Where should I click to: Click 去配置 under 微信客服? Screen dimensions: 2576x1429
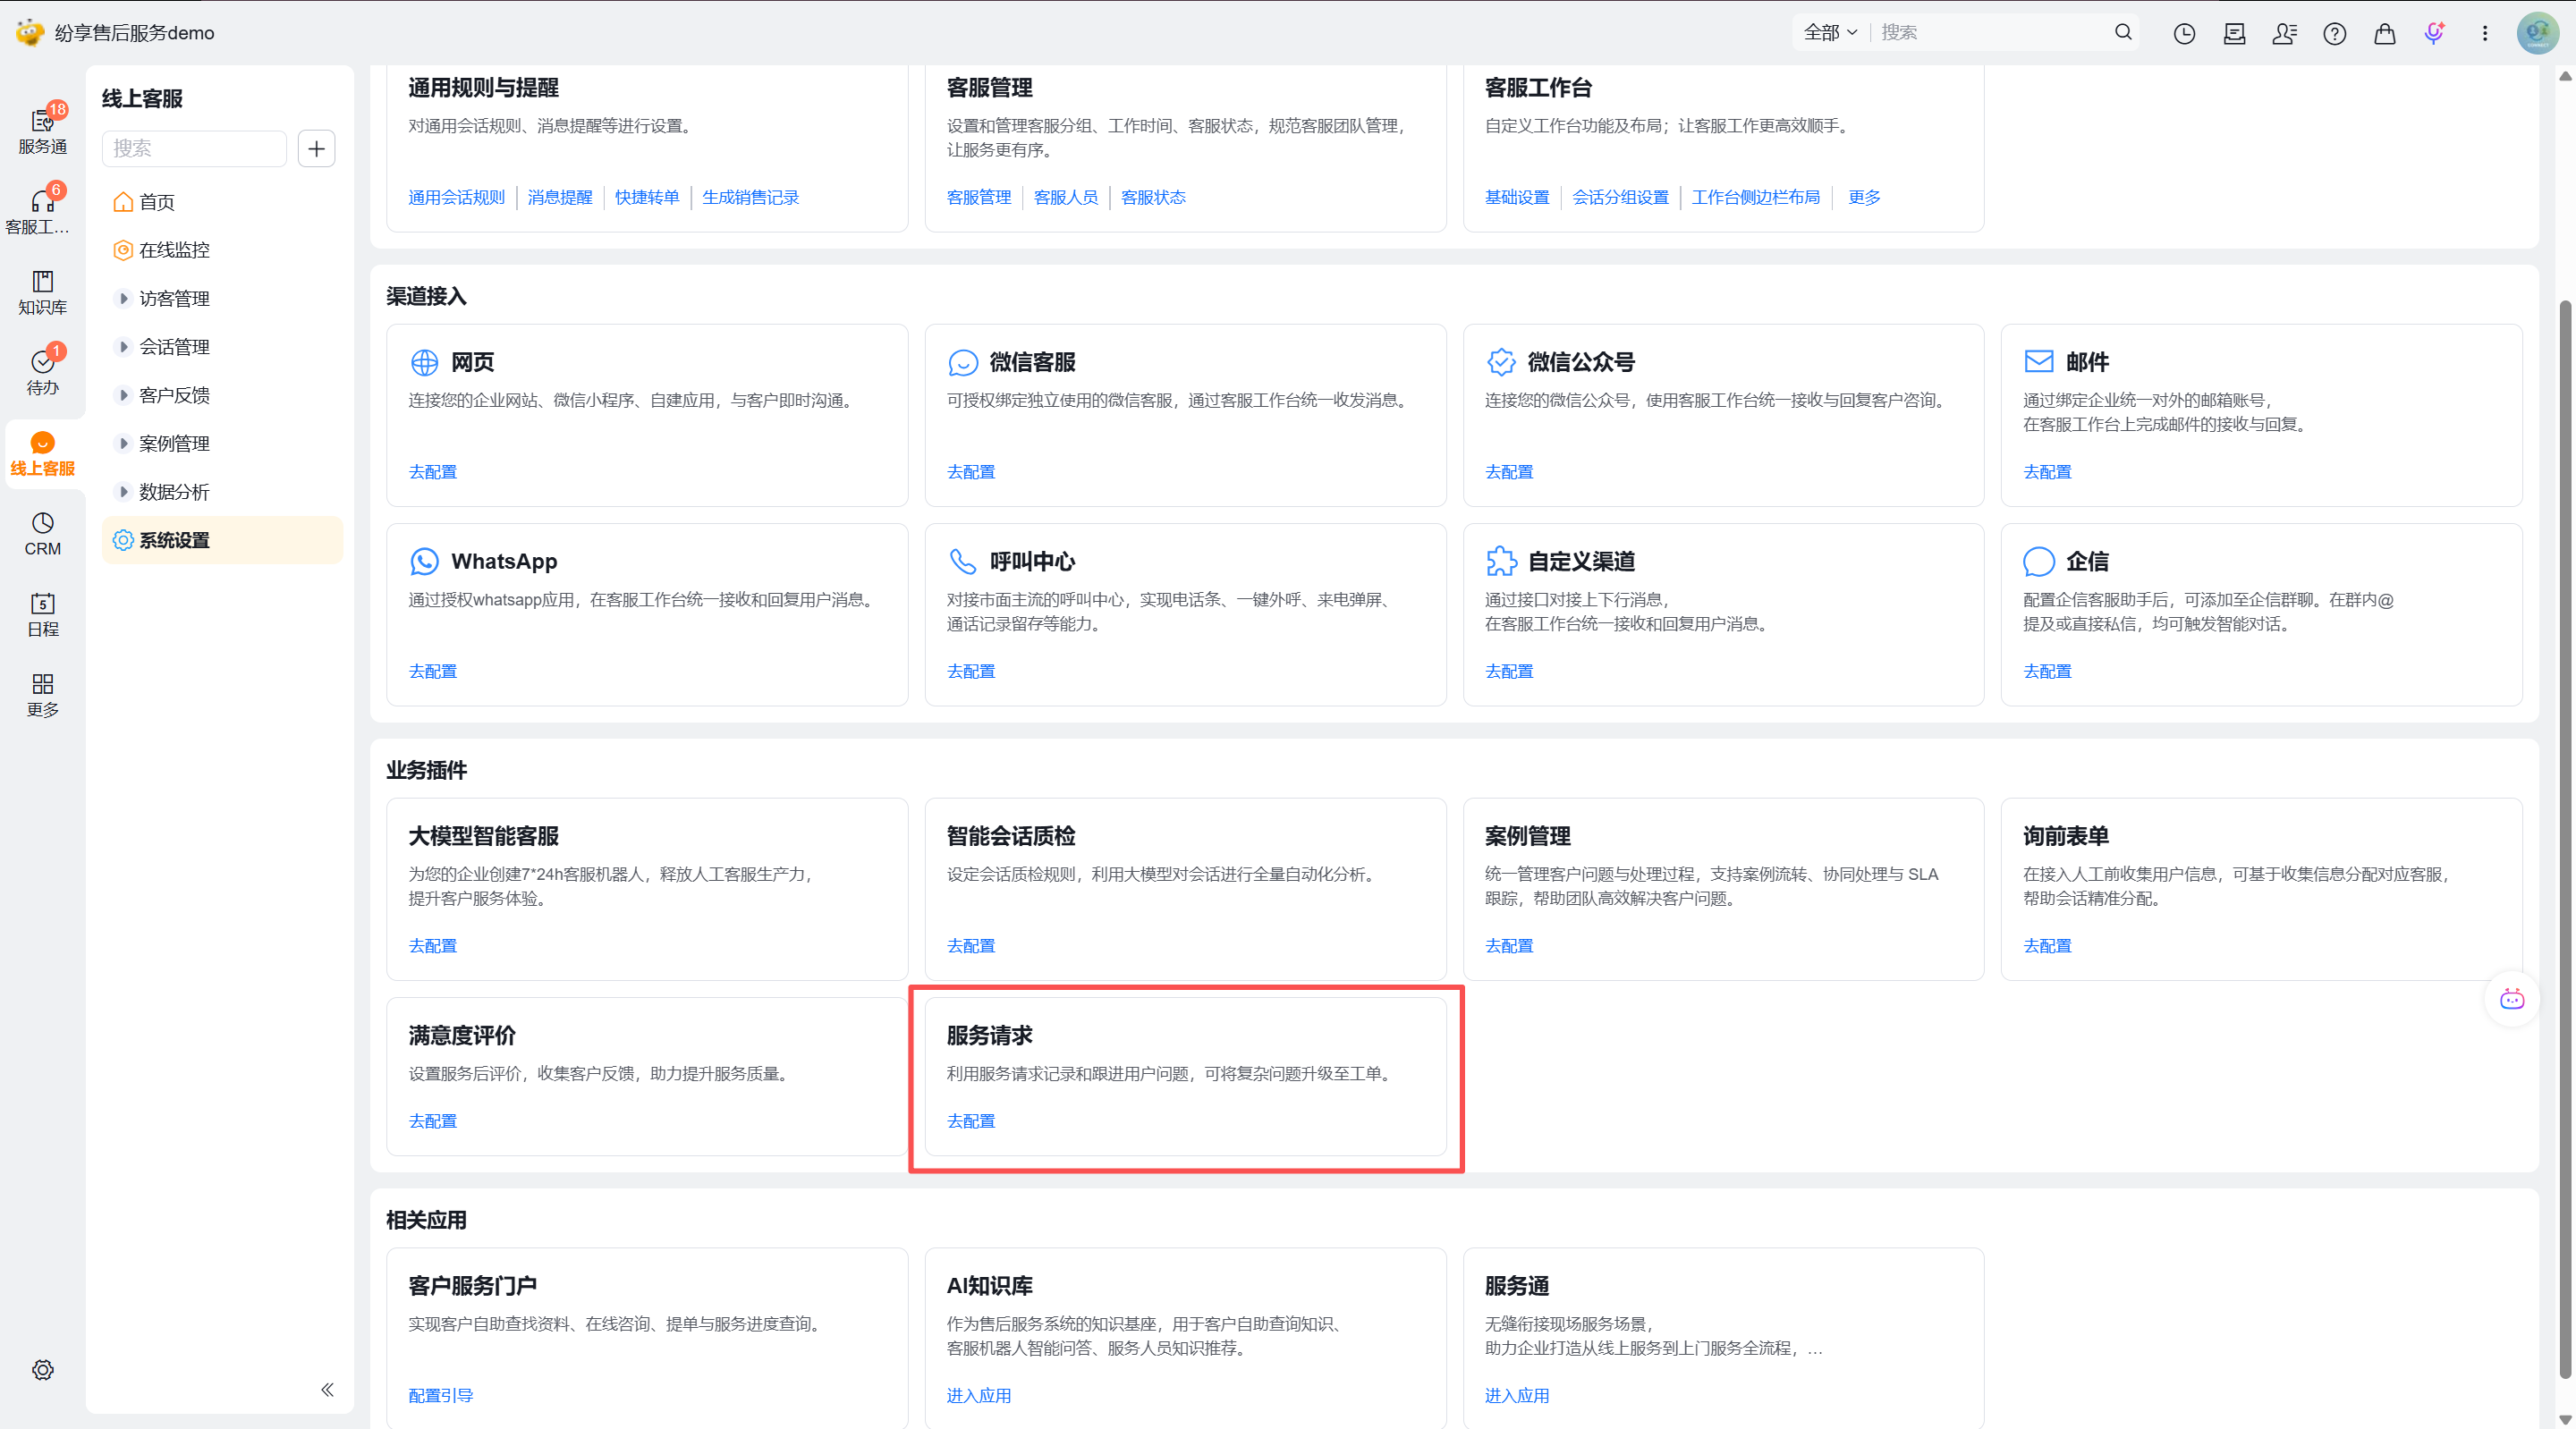971,472
